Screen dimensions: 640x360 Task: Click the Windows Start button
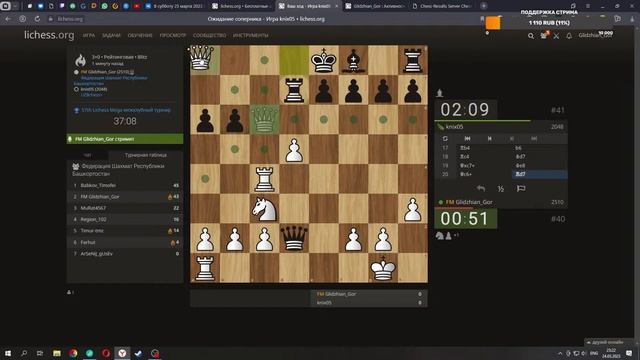(x=8, y=353)
